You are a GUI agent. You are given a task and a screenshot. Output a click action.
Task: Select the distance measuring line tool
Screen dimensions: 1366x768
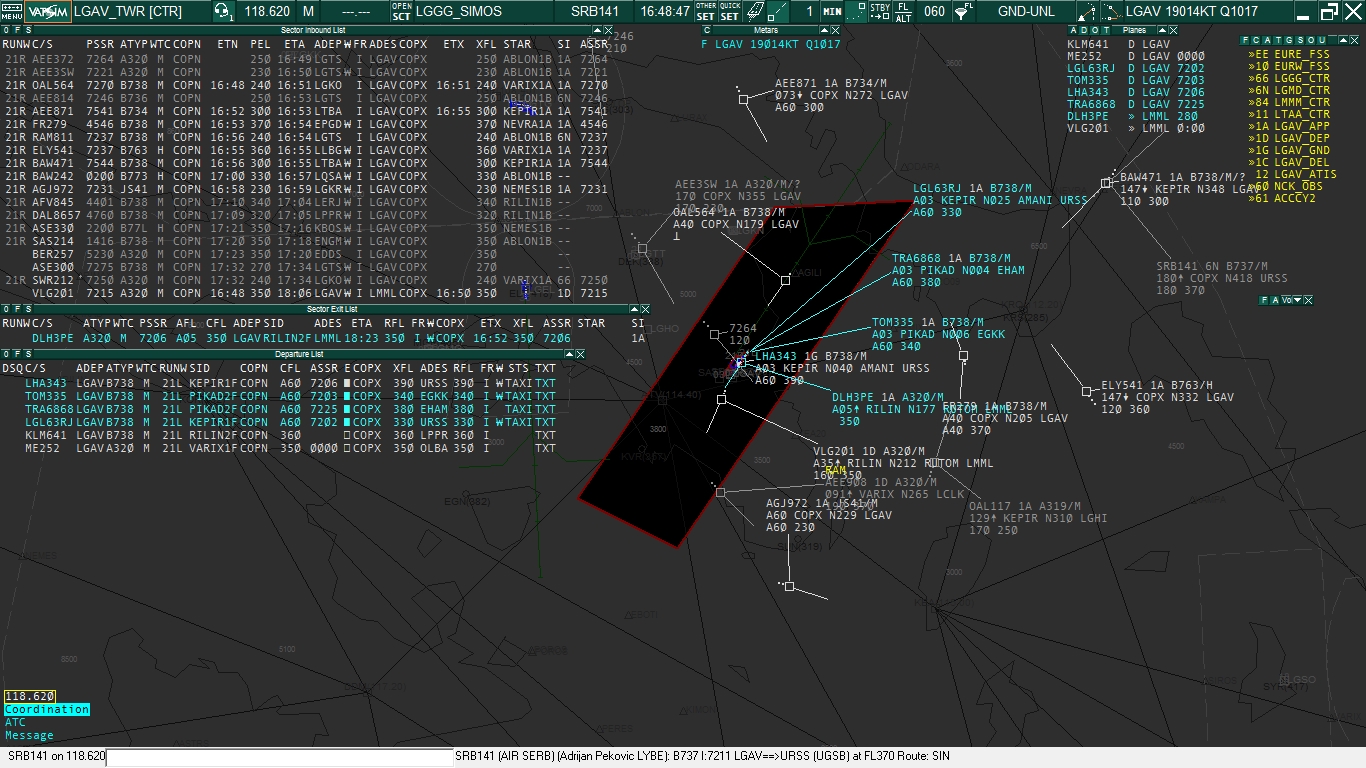pos(780,12)
